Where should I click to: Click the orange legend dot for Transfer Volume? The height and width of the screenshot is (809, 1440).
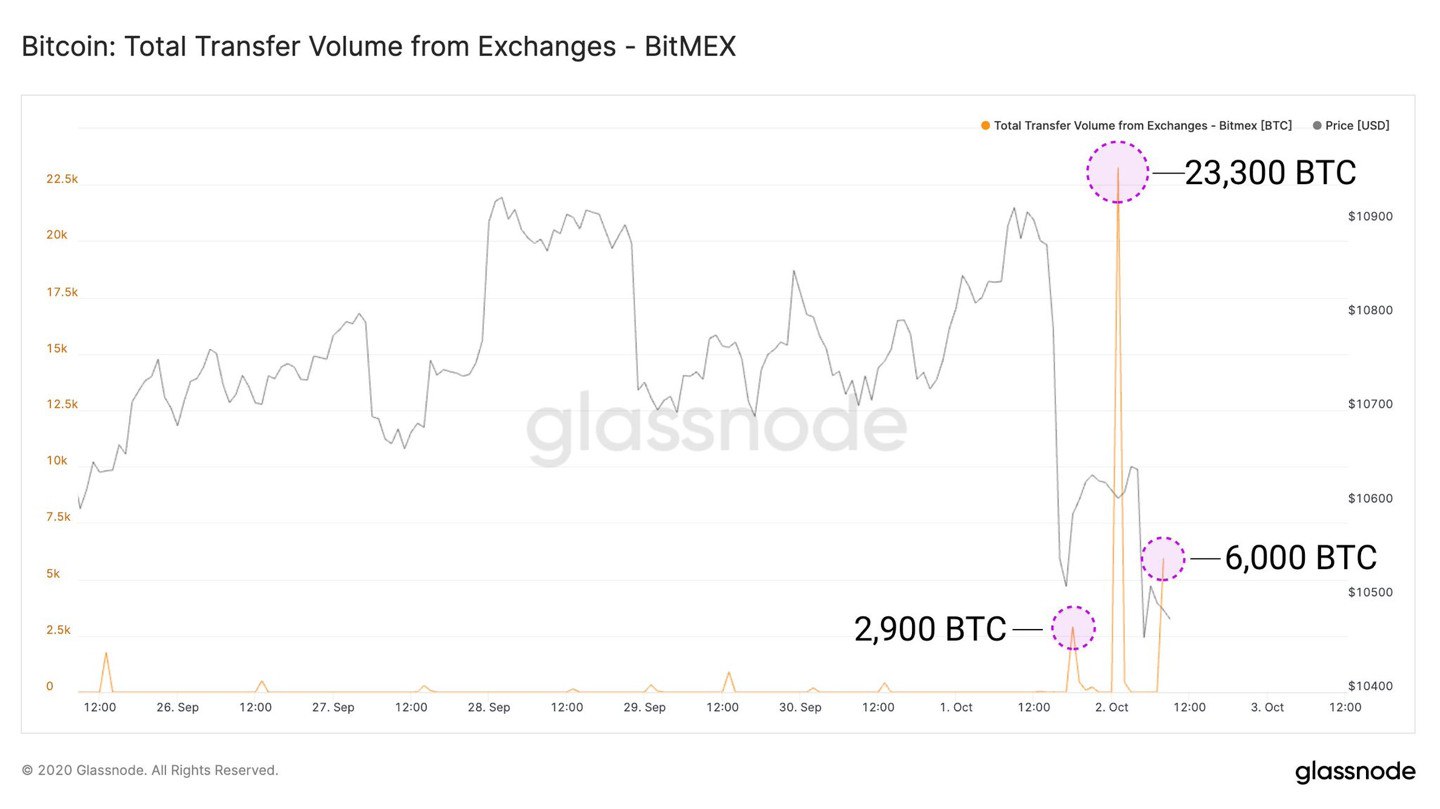coord(986,126)
